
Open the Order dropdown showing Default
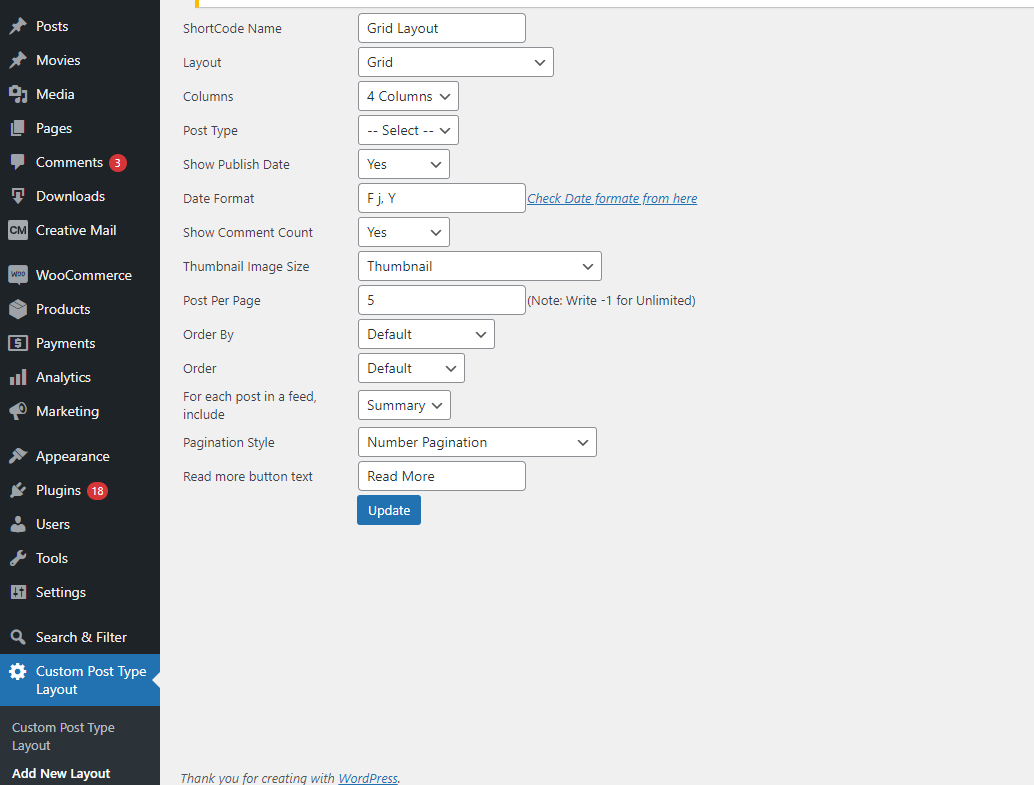(x=411, y=368)
